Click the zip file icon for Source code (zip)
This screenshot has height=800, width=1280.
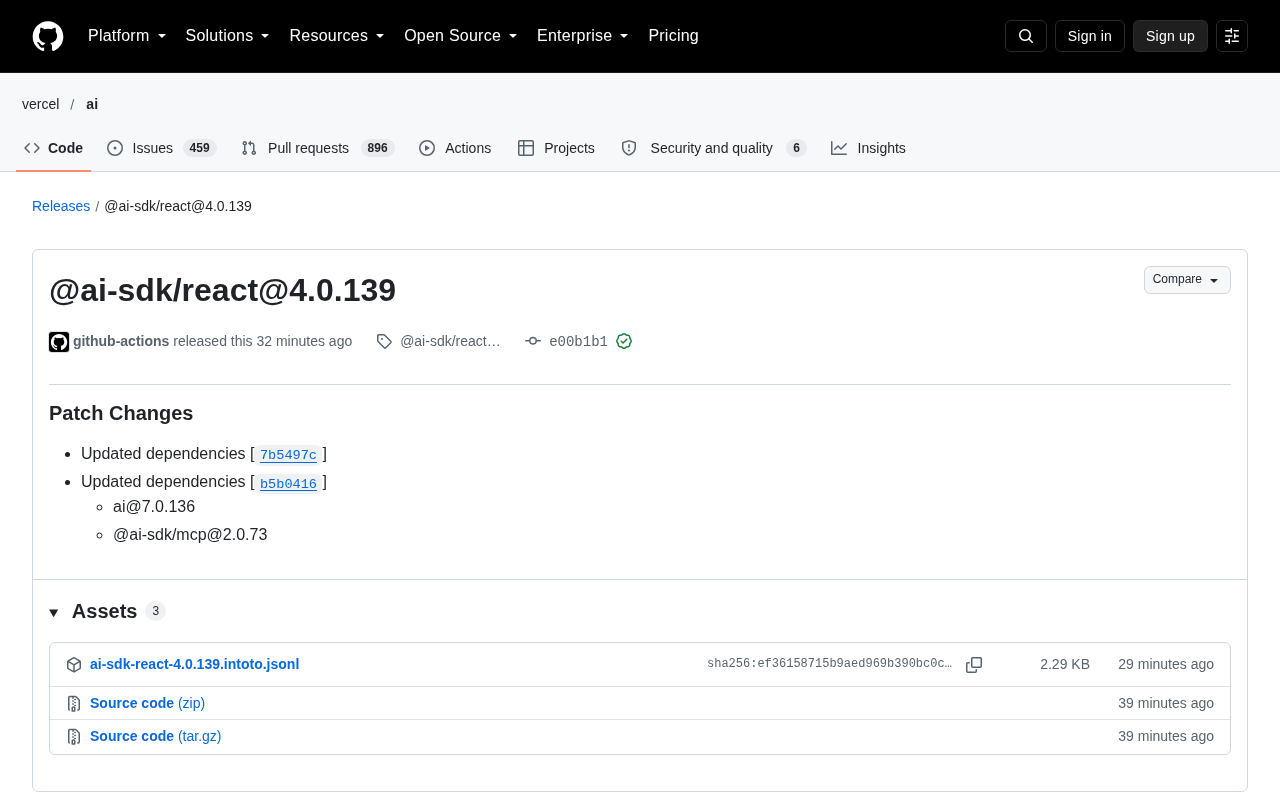click(74, 704)
